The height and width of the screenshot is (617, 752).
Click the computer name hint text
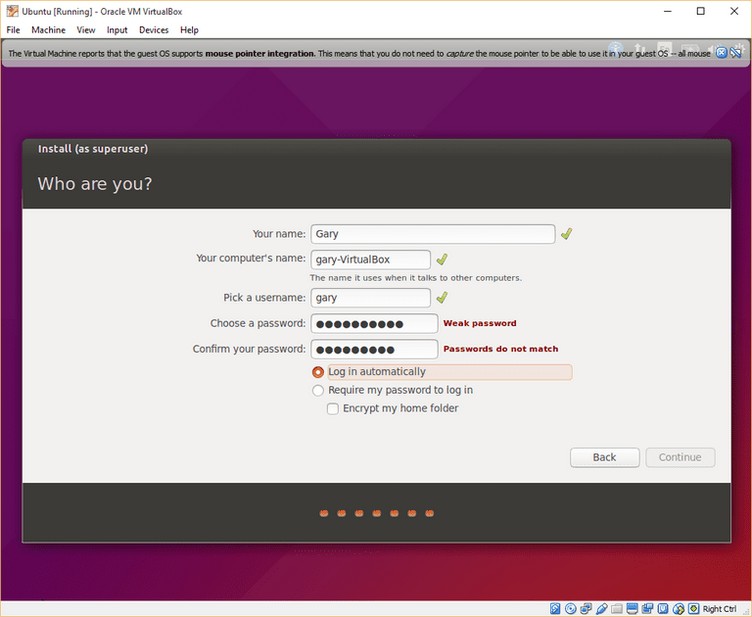click(x=416, y=278)
